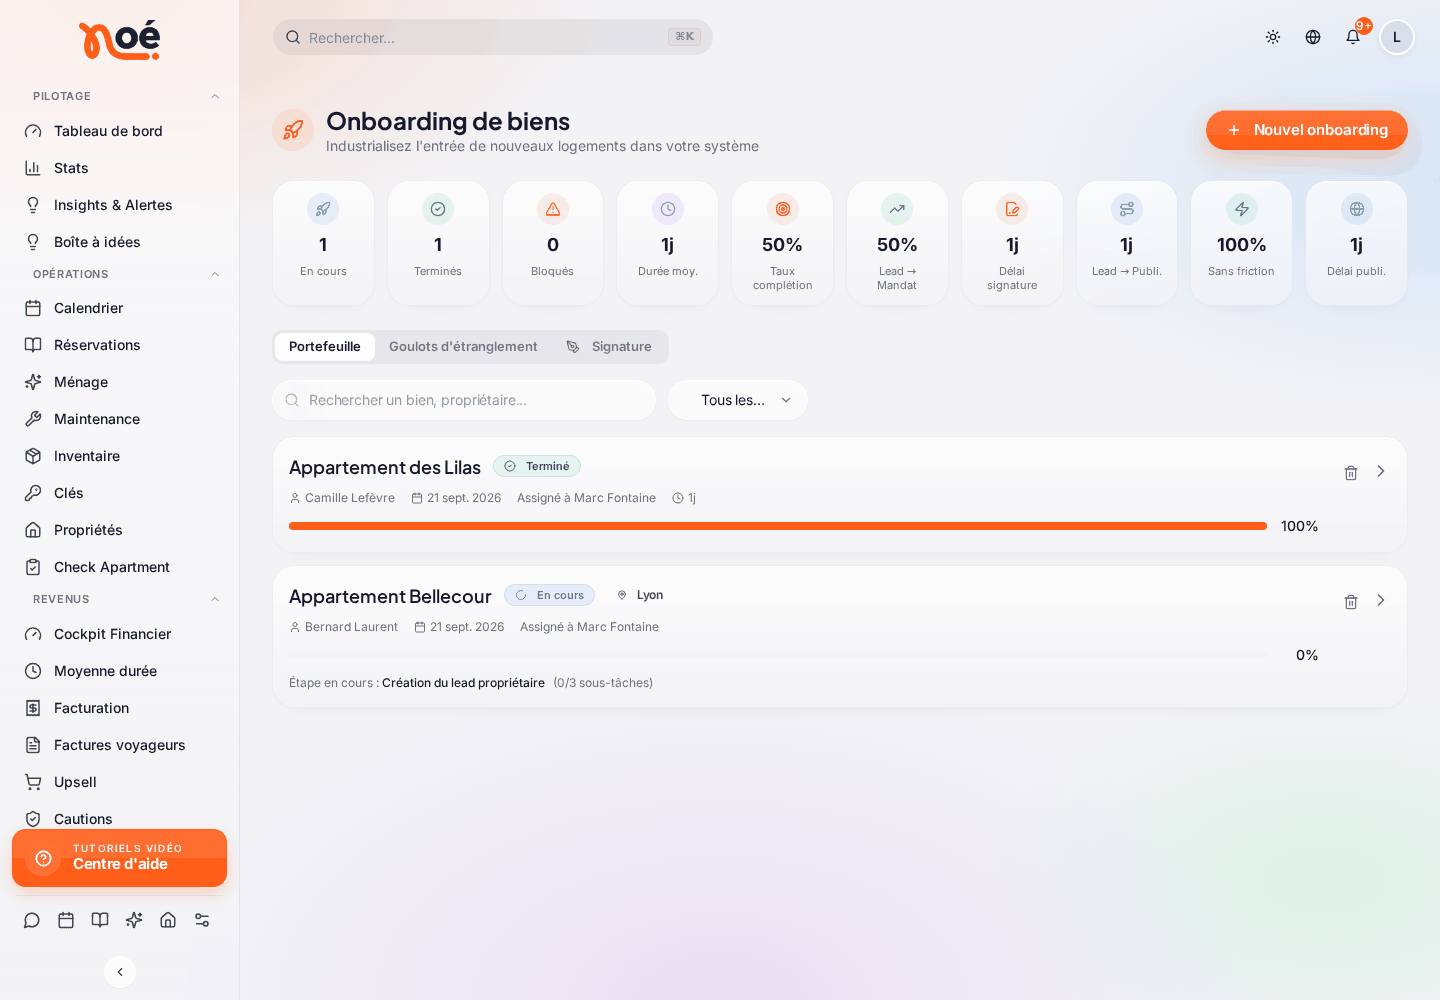1440x1000 pixels.
Task: Click the warning icon on Bloqués card
Action: coord(553,209)
